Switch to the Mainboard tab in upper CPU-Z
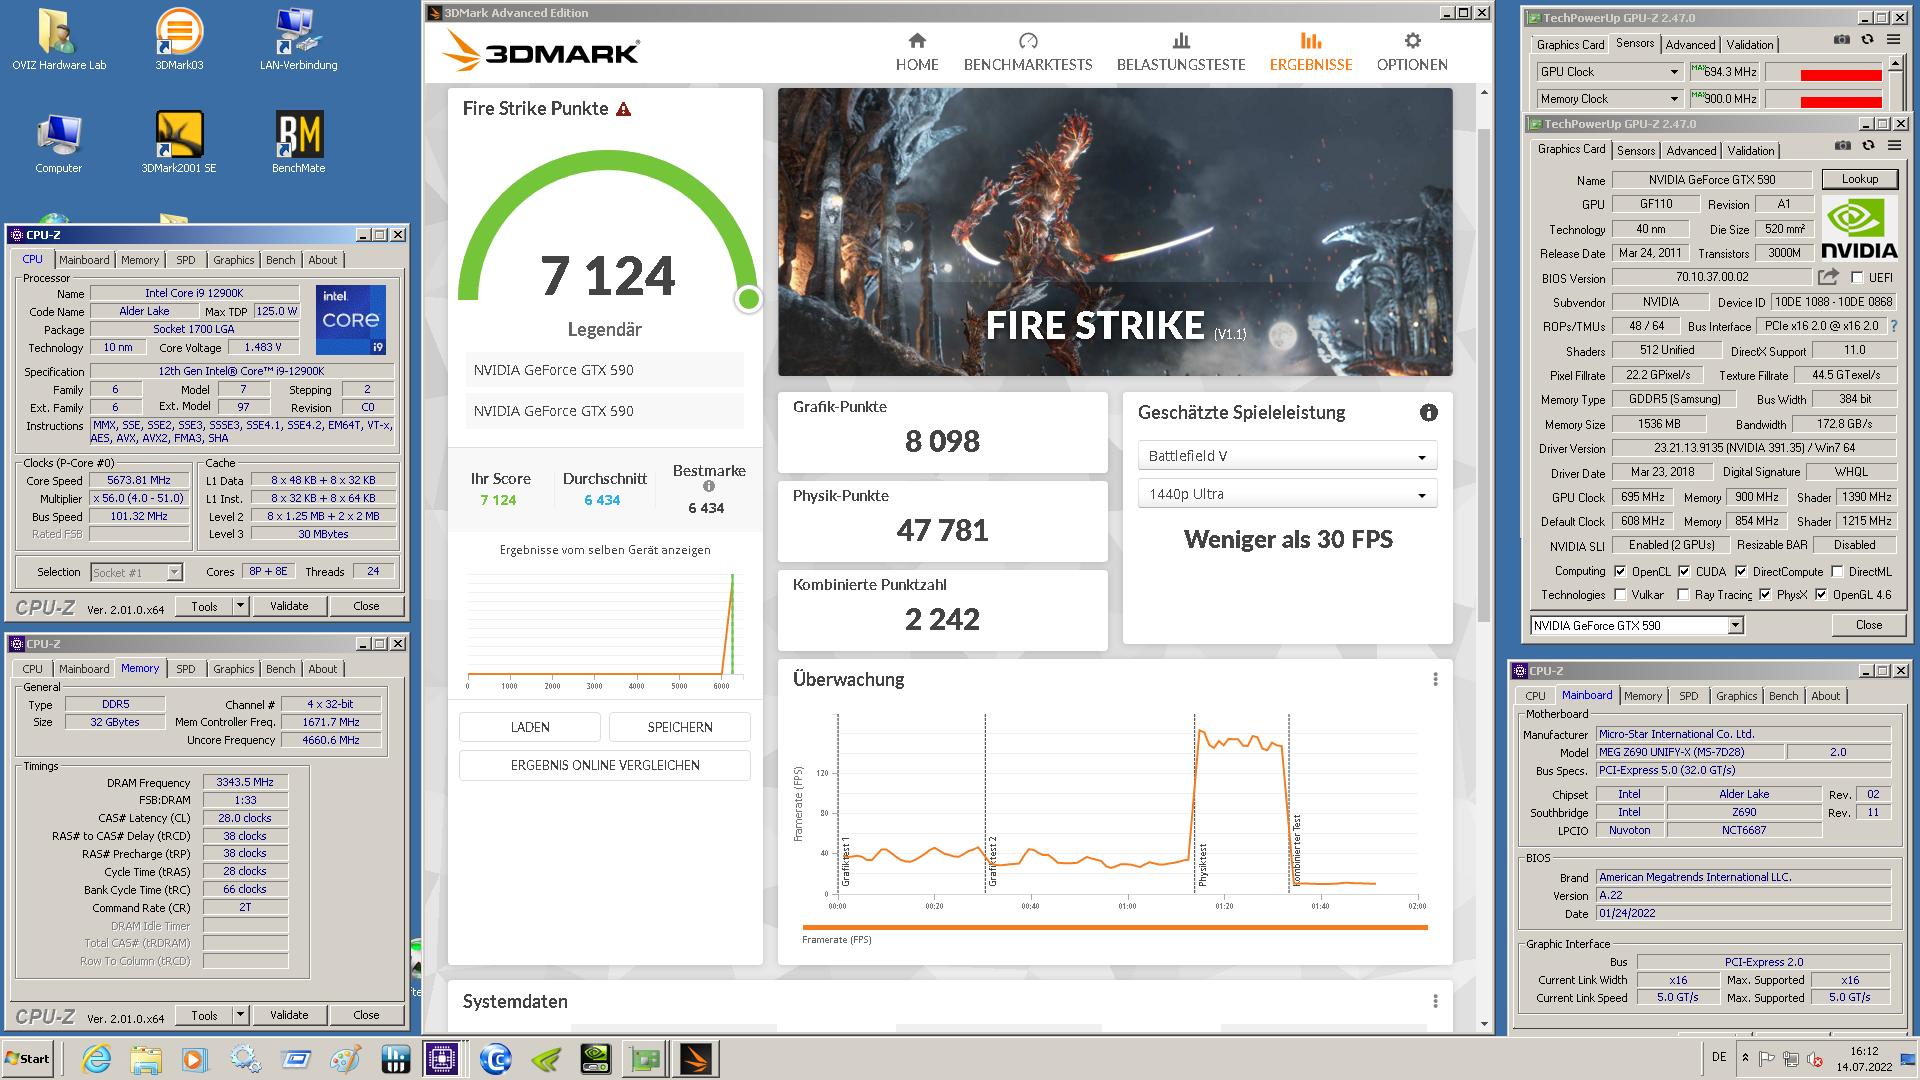 (x=84, y=260)
